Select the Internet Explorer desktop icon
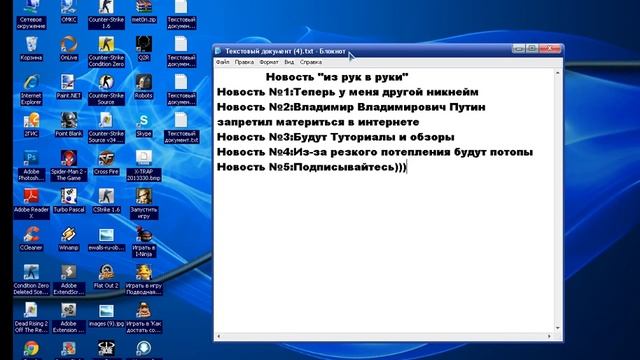 pyautogui.click(x=31, y=90)
